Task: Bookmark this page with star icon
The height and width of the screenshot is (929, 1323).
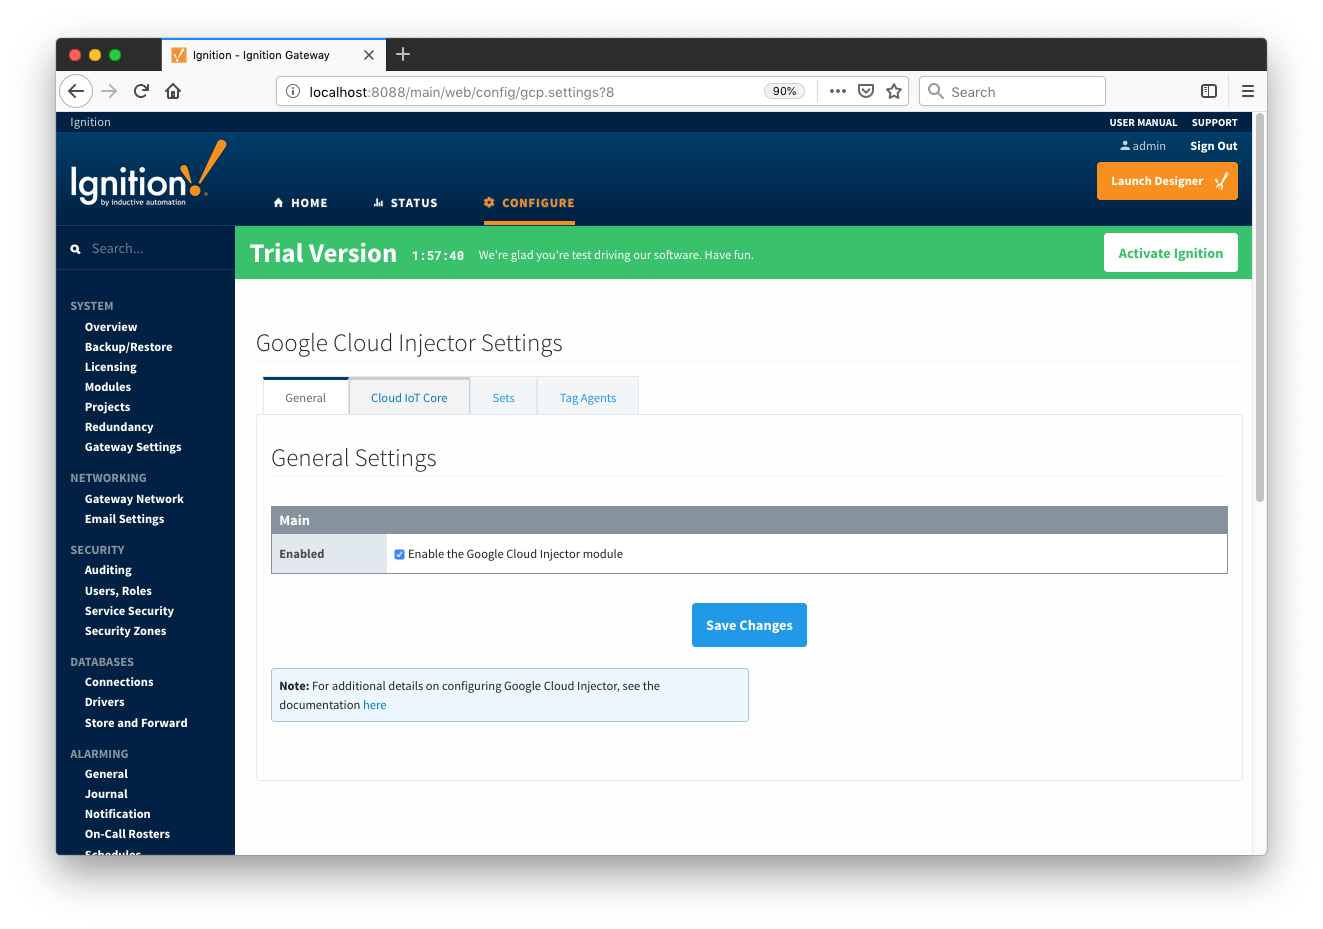Action: [894, 91]
